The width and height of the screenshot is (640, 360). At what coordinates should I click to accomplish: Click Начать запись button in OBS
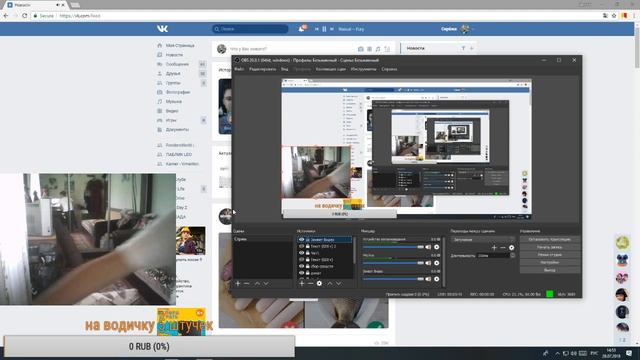(x=550, y=247)
